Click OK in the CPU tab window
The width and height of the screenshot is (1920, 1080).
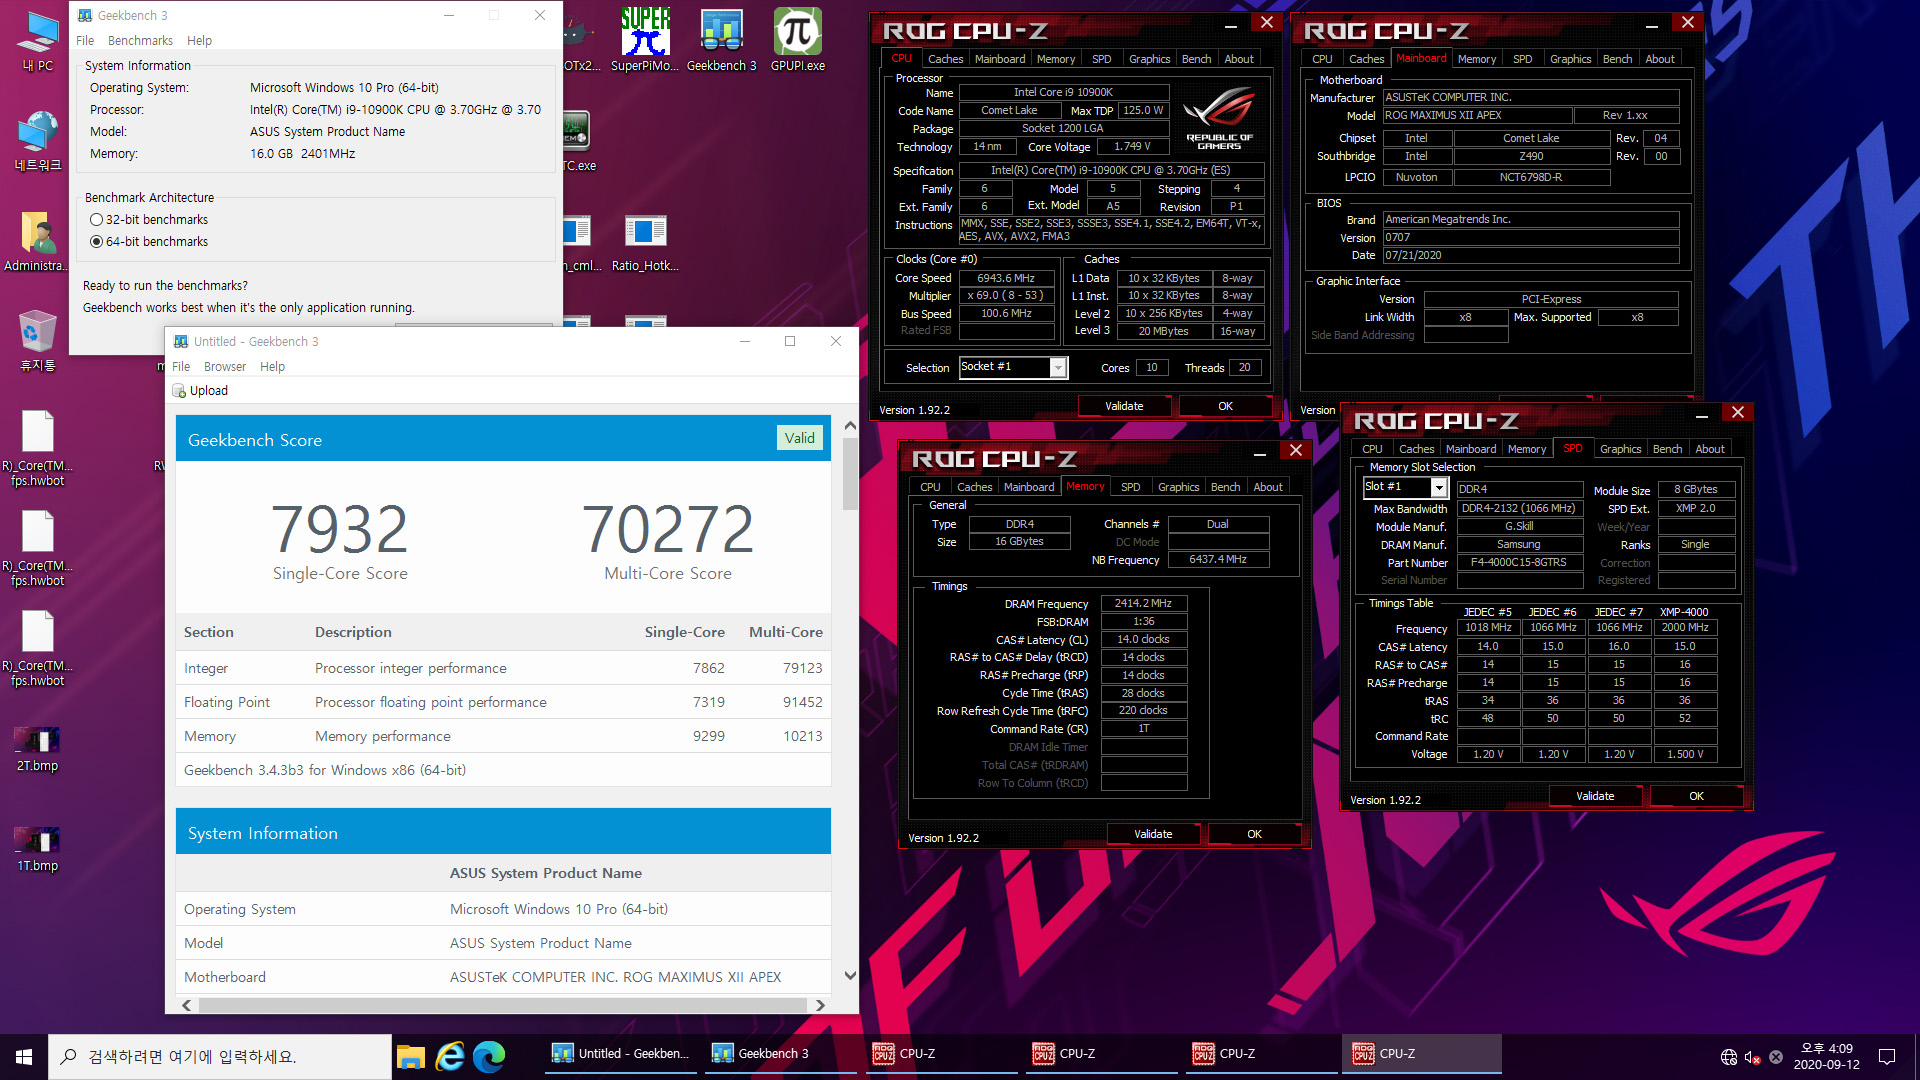(x=1225, y=406)
